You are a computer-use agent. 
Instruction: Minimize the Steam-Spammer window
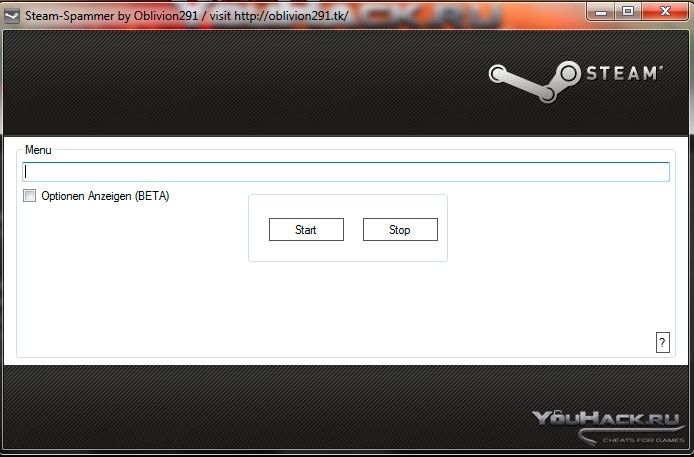601,12
